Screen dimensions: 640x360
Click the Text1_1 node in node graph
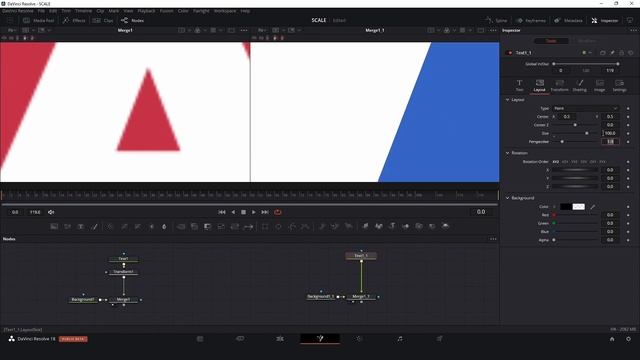point(361,256)
